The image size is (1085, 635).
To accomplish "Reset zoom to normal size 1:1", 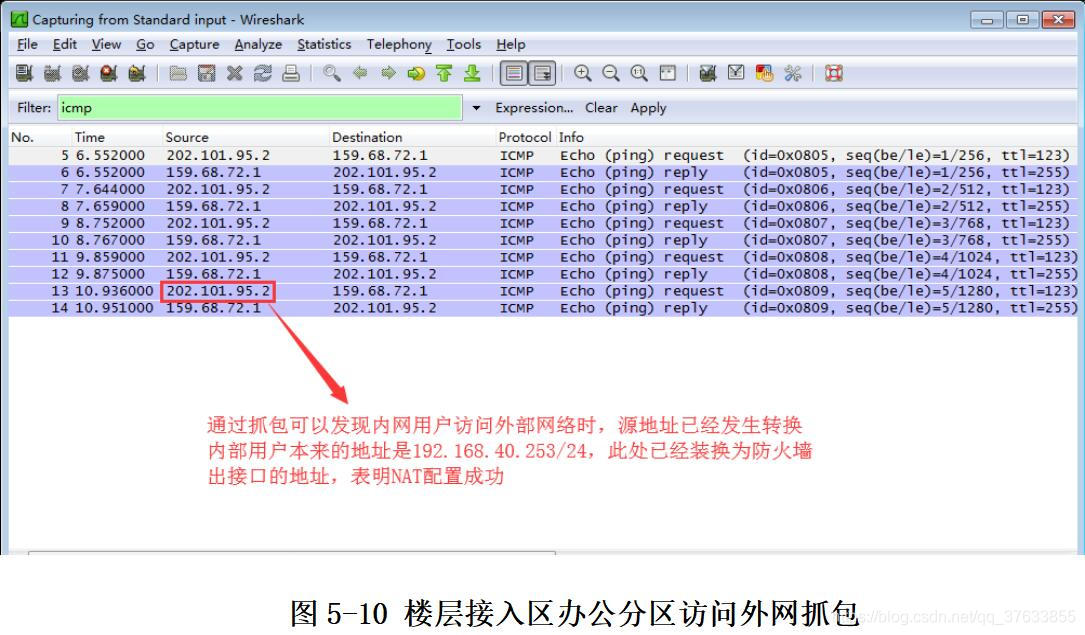I will 639,73.
